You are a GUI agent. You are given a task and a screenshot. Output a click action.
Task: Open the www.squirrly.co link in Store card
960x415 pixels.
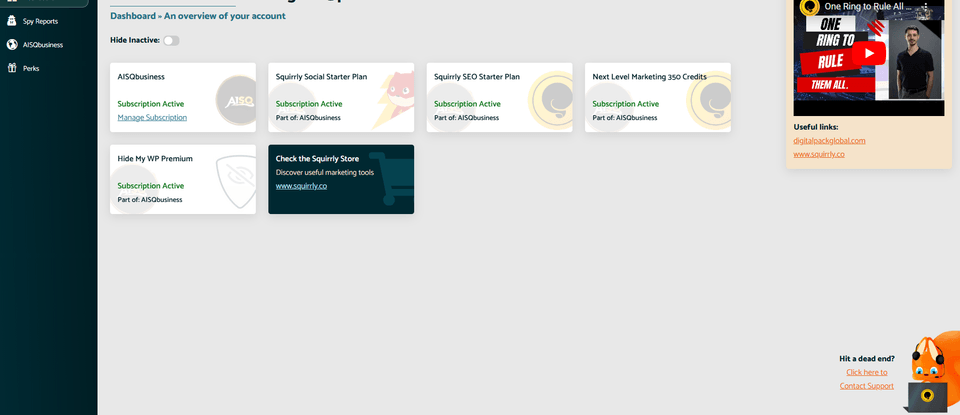coord(301,186)
